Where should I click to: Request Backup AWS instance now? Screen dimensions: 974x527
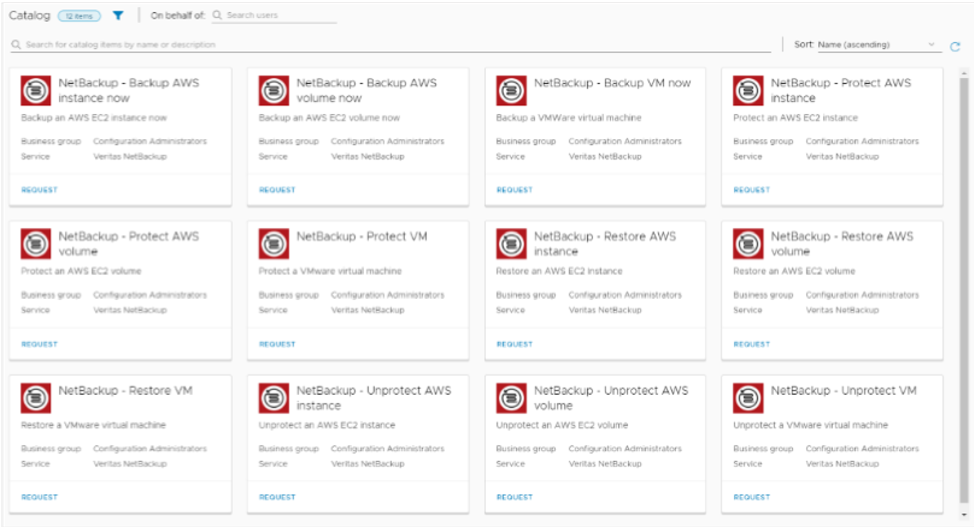click(39, 190)
